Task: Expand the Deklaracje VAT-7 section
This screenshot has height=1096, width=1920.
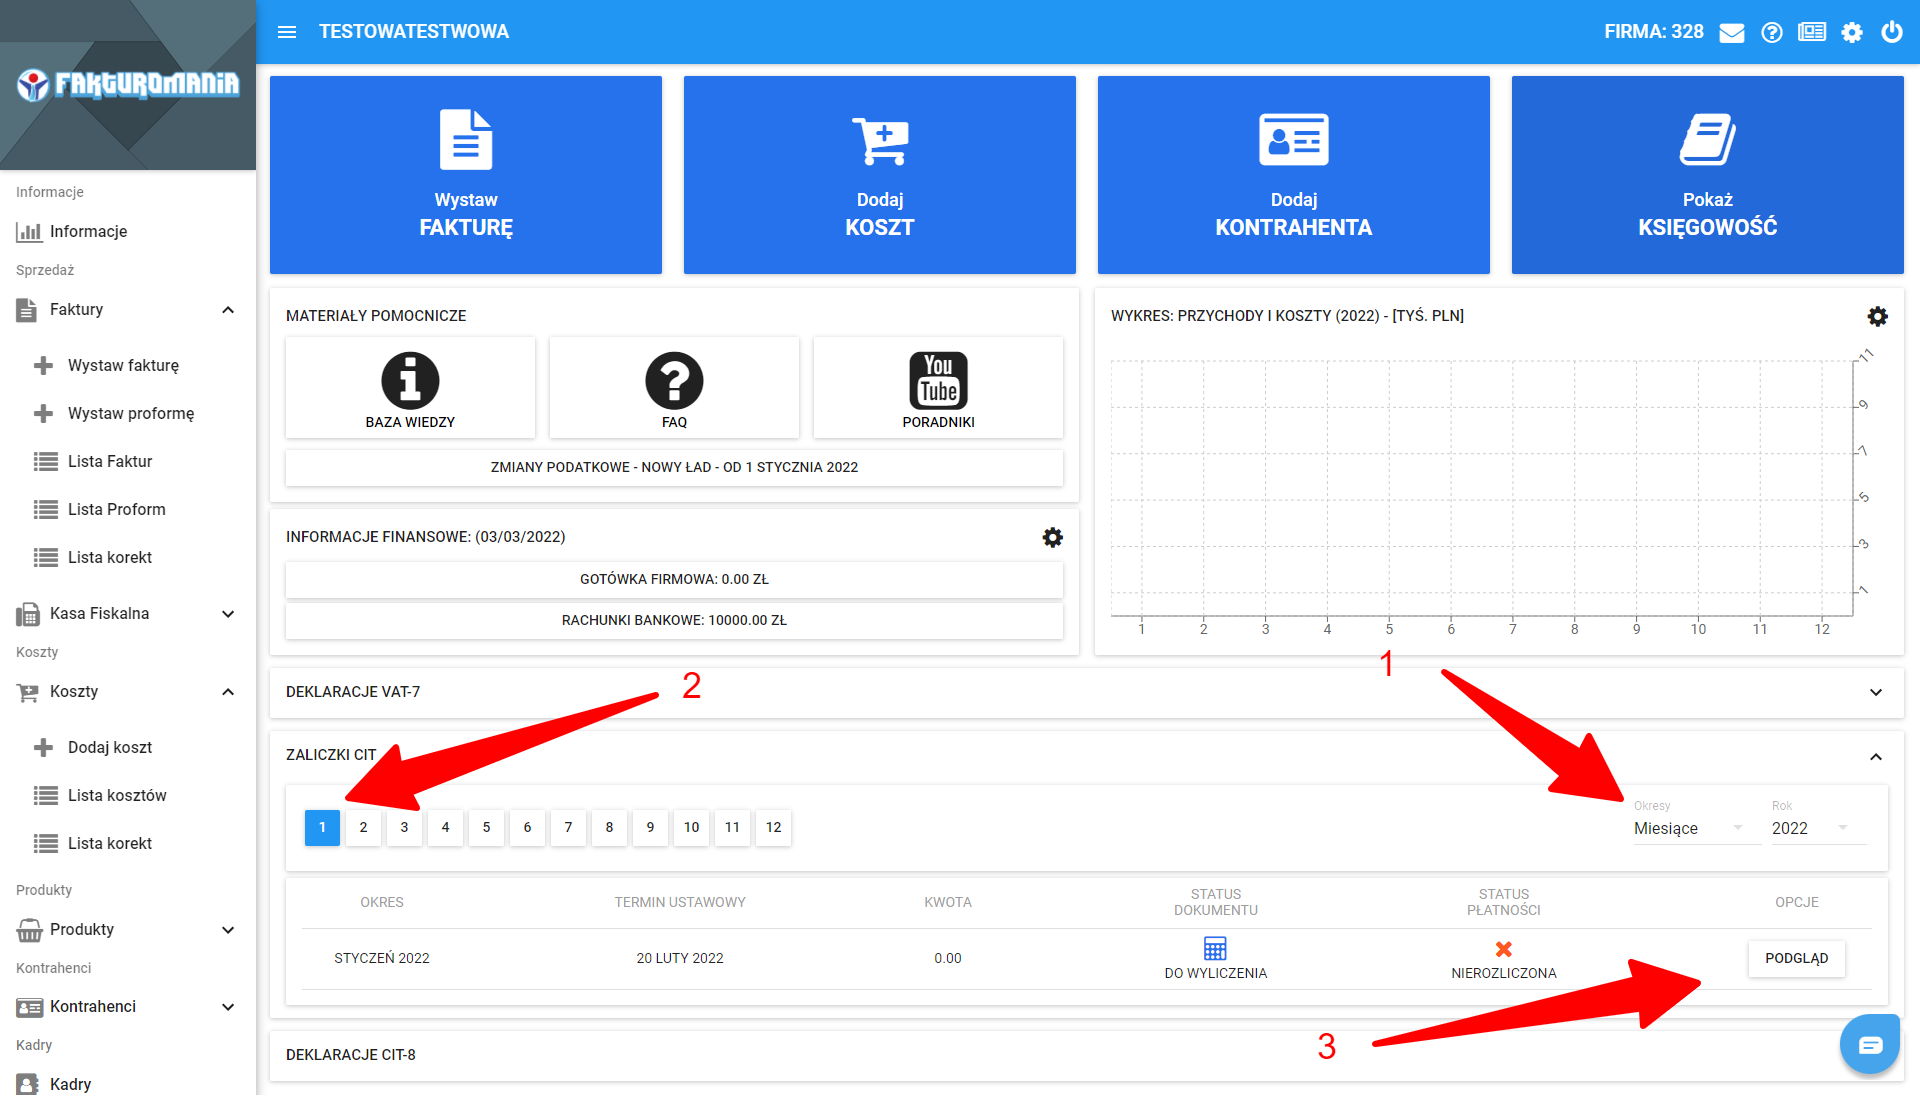Action: (1876, 692)
